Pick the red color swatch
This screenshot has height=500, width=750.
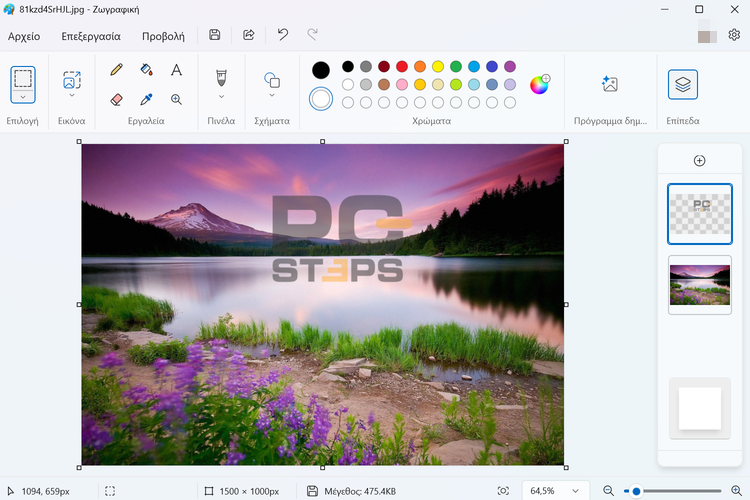tap(402, 67)
